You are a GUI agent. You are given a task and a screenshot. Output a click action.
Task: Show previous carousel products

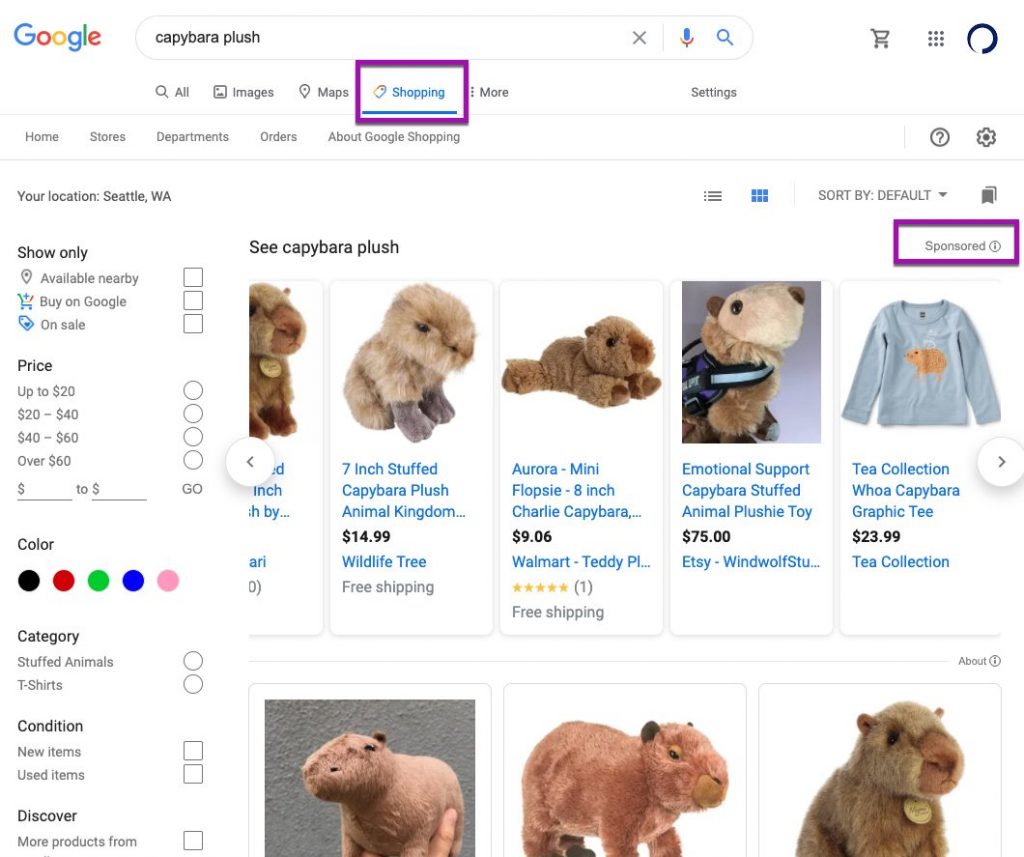pos(249,462)
